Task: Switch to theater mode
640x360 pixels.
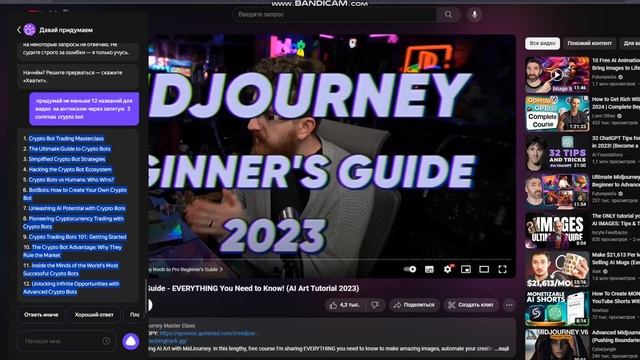Action: (484, 269)
